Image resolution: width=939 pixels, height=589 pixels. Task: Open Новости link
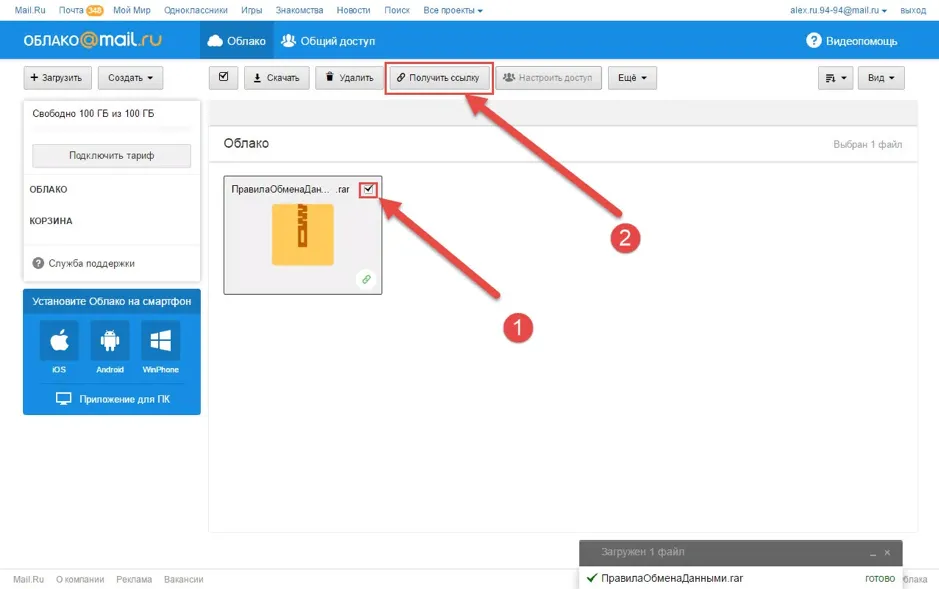[x=353, y=10]
